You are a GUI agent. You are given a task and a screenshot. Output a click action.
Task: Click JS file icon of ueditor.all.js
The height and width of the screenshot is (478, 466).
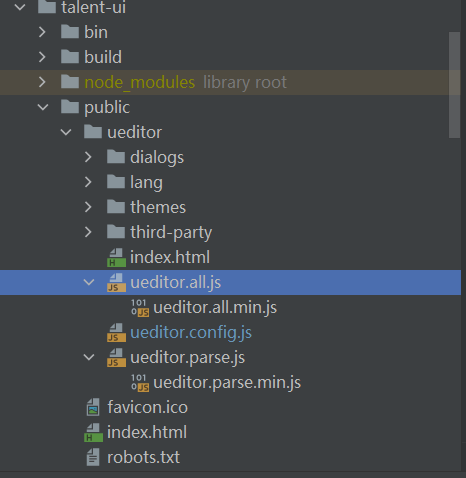[116, 283]
